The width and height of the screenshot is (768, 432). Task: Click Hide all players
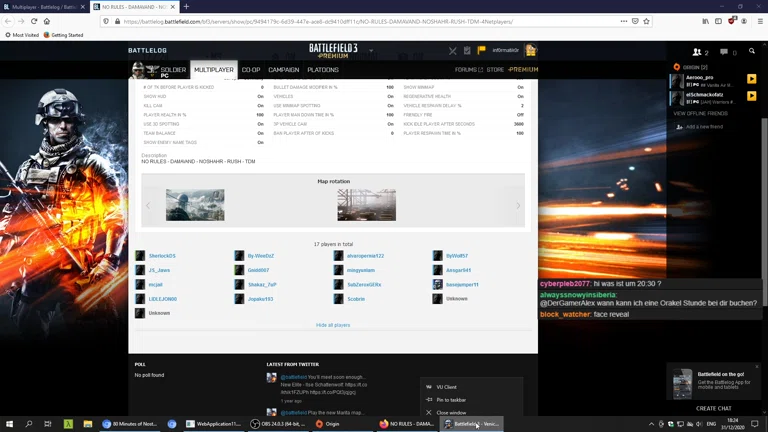(333, 325)
